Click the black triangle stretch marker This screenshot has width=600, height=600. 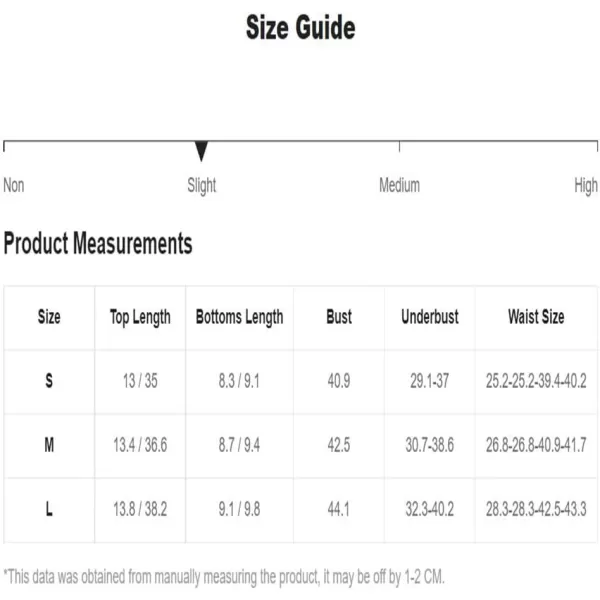201,151
